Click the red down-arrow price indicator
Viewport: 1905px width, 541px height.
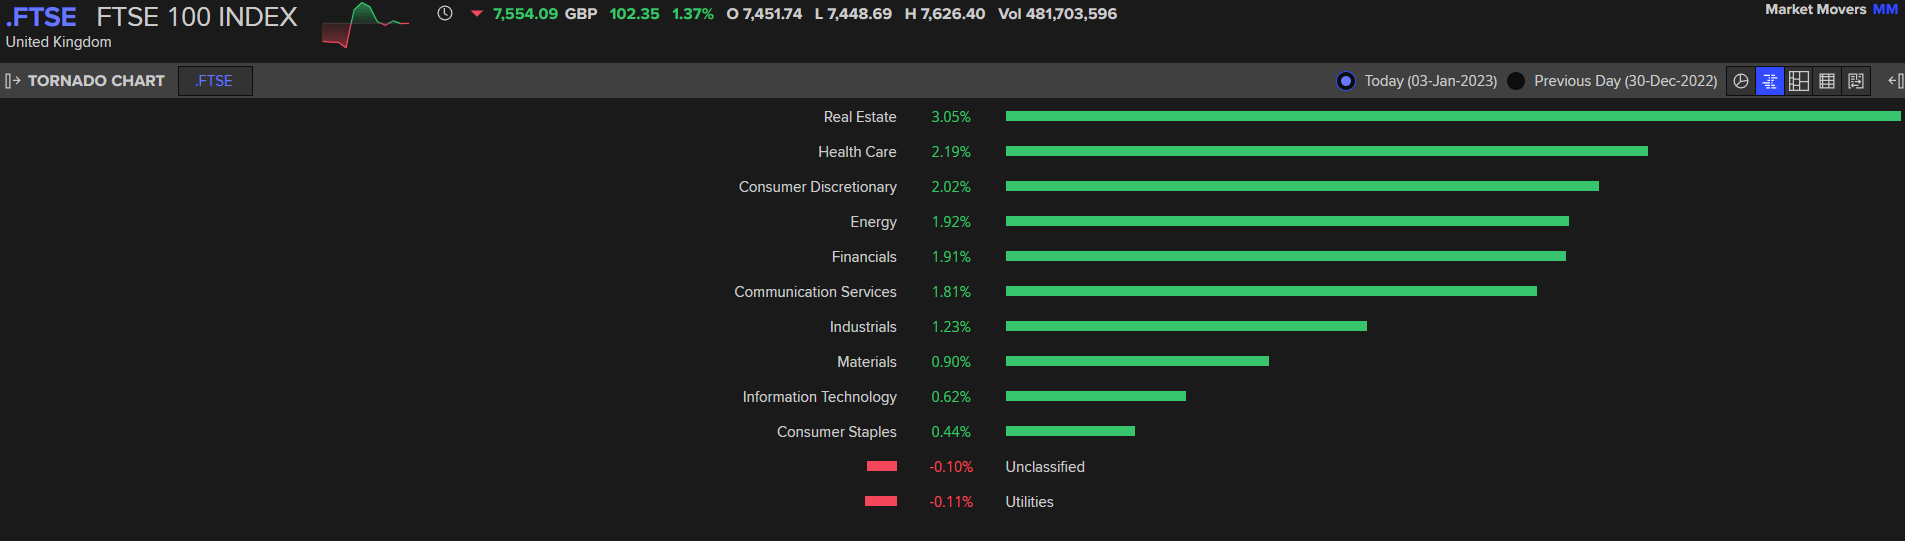point(477,14)
